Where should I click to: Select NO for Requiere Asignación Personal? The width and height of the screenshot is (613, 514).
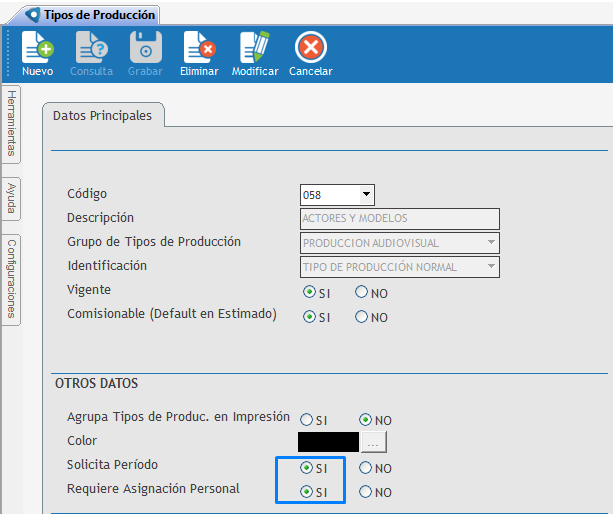[x=365, y=492]
